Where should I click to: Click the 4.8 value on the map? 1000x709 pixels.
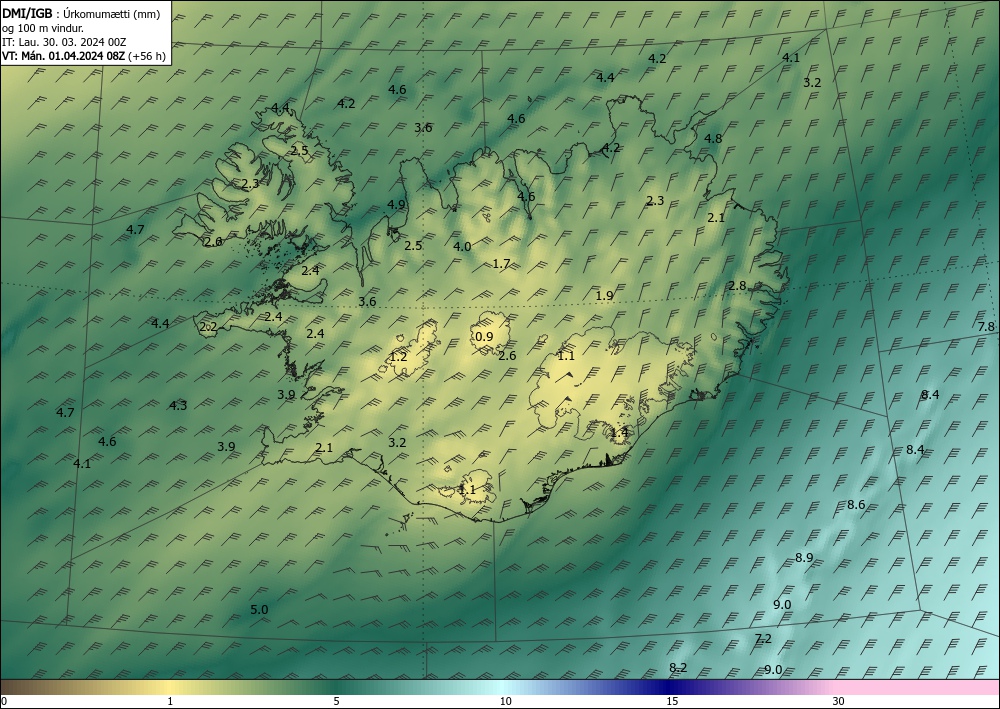(713, 138)
